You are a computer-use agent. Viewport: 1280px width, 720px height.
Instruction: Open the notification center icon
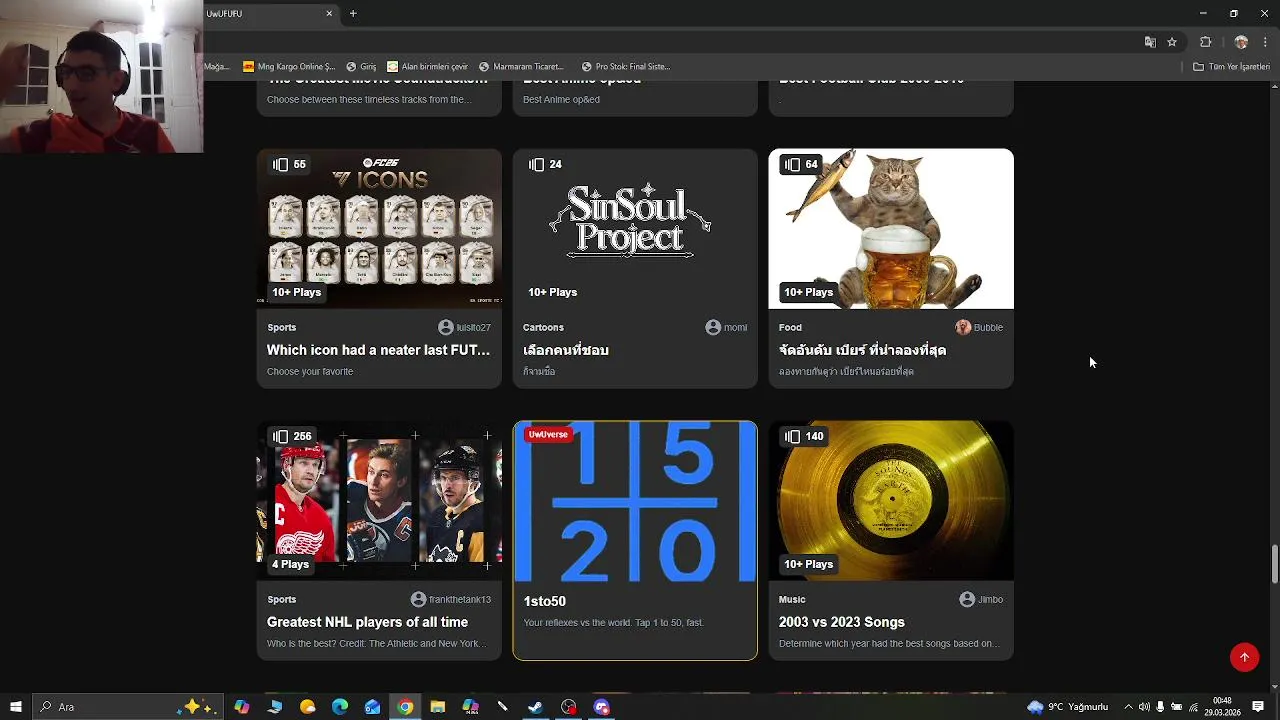pos(1258,707)
